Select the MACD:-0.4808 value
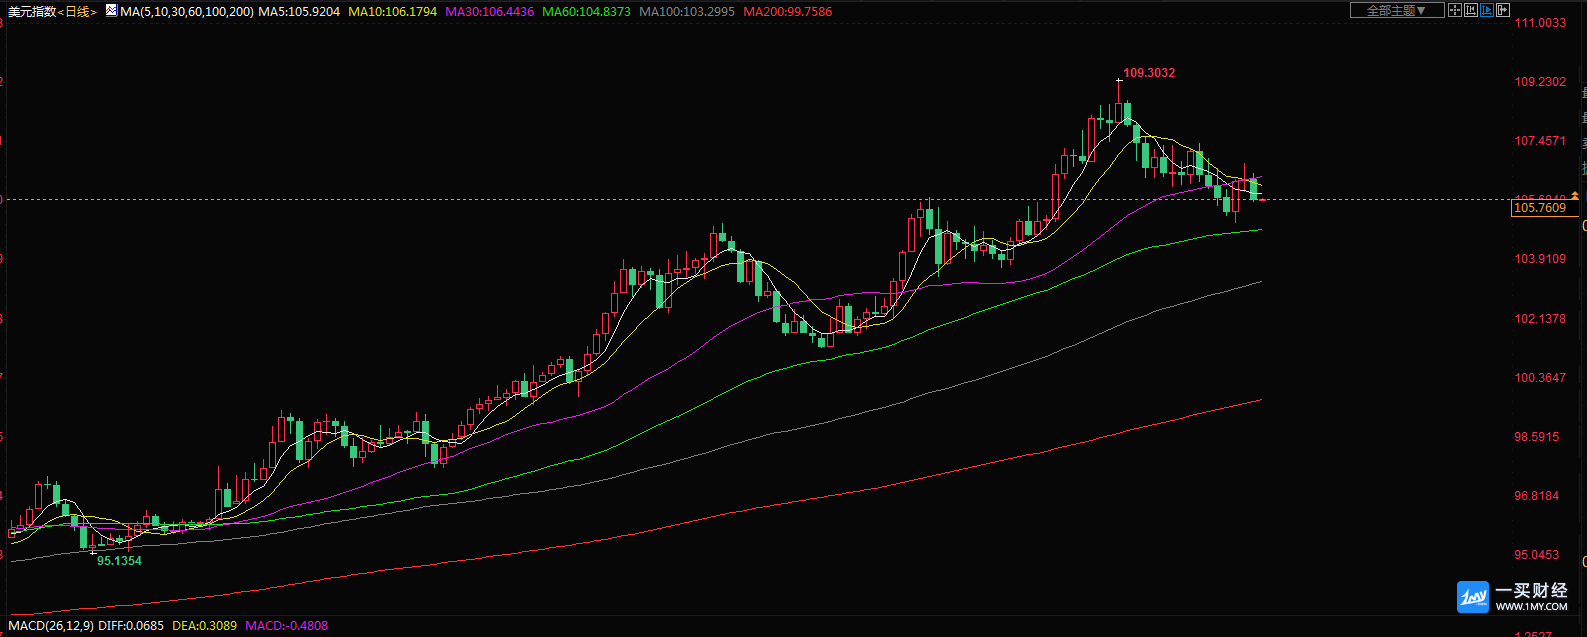The image size is (1587, 637). click(x=287, y=626)
